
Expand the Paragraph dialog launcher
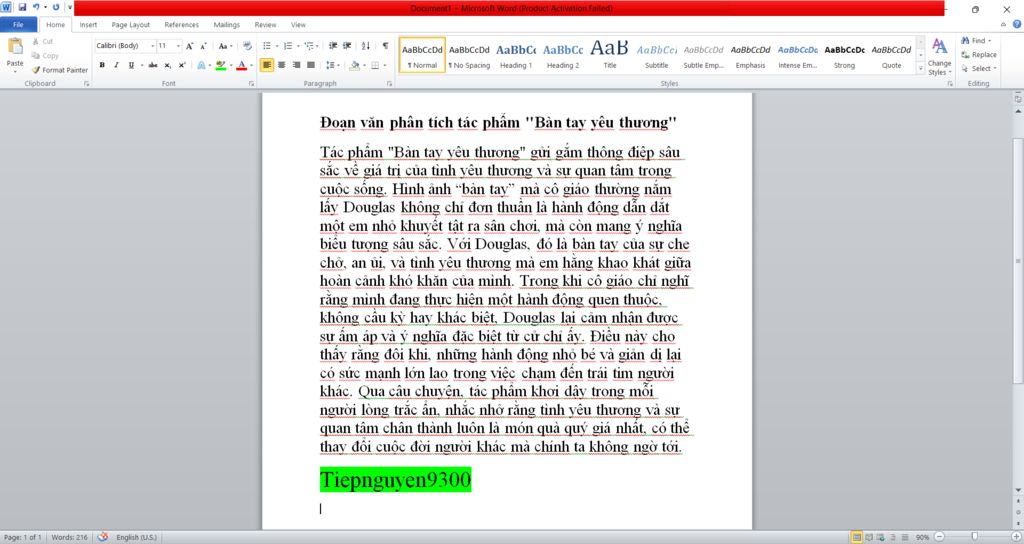[x=390, y=84]
